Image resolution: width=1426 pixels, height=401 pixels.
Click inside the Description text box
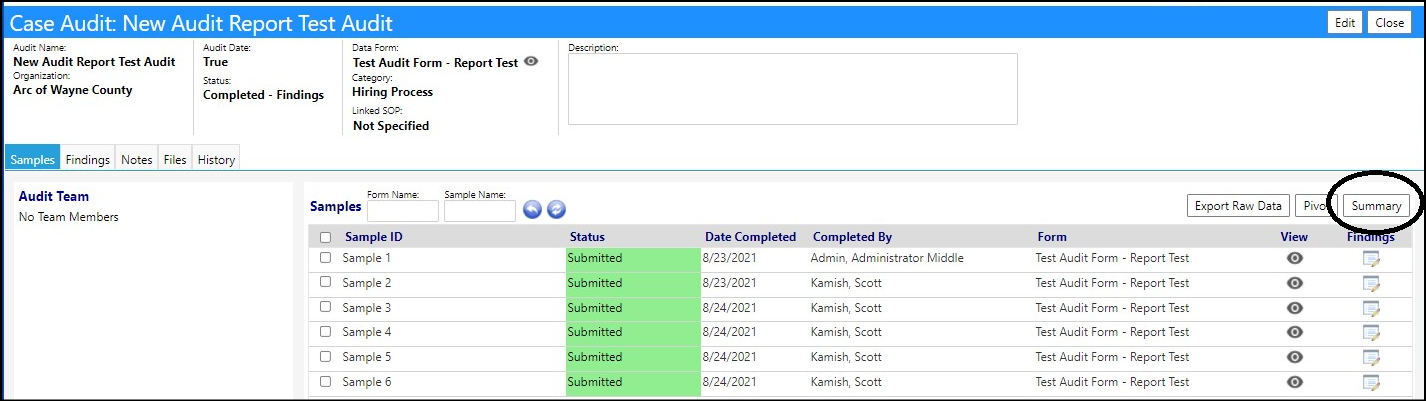pos(793,89)
